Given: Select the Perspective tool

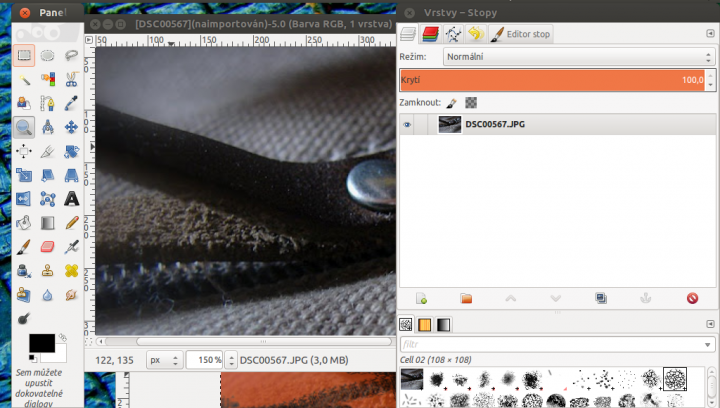Looking at the screenshot, I should click(x=71, y=175).
